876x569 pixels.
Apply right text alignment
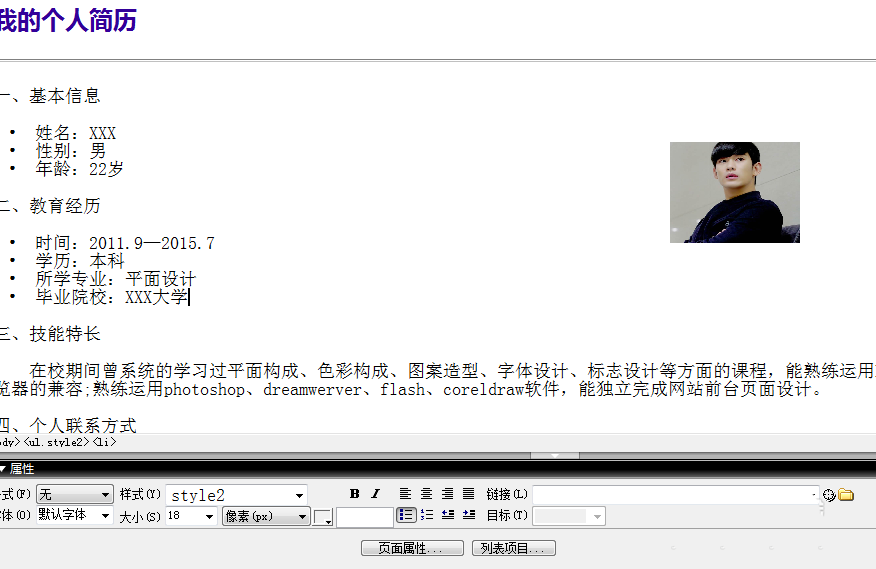447,494
